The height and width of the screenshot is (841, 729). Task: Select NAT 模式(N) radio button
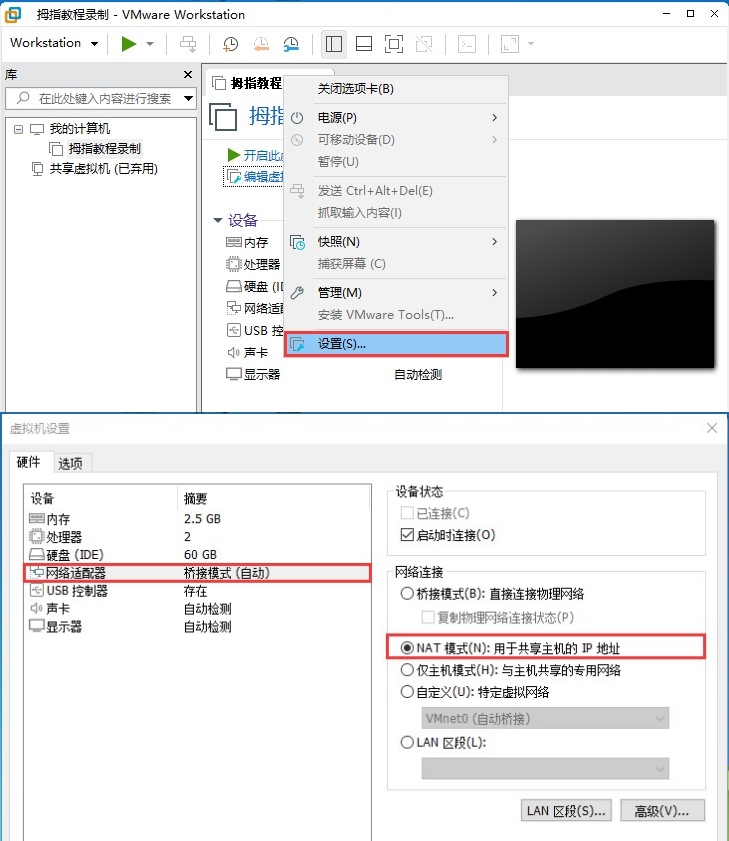[x=407, y=648]
